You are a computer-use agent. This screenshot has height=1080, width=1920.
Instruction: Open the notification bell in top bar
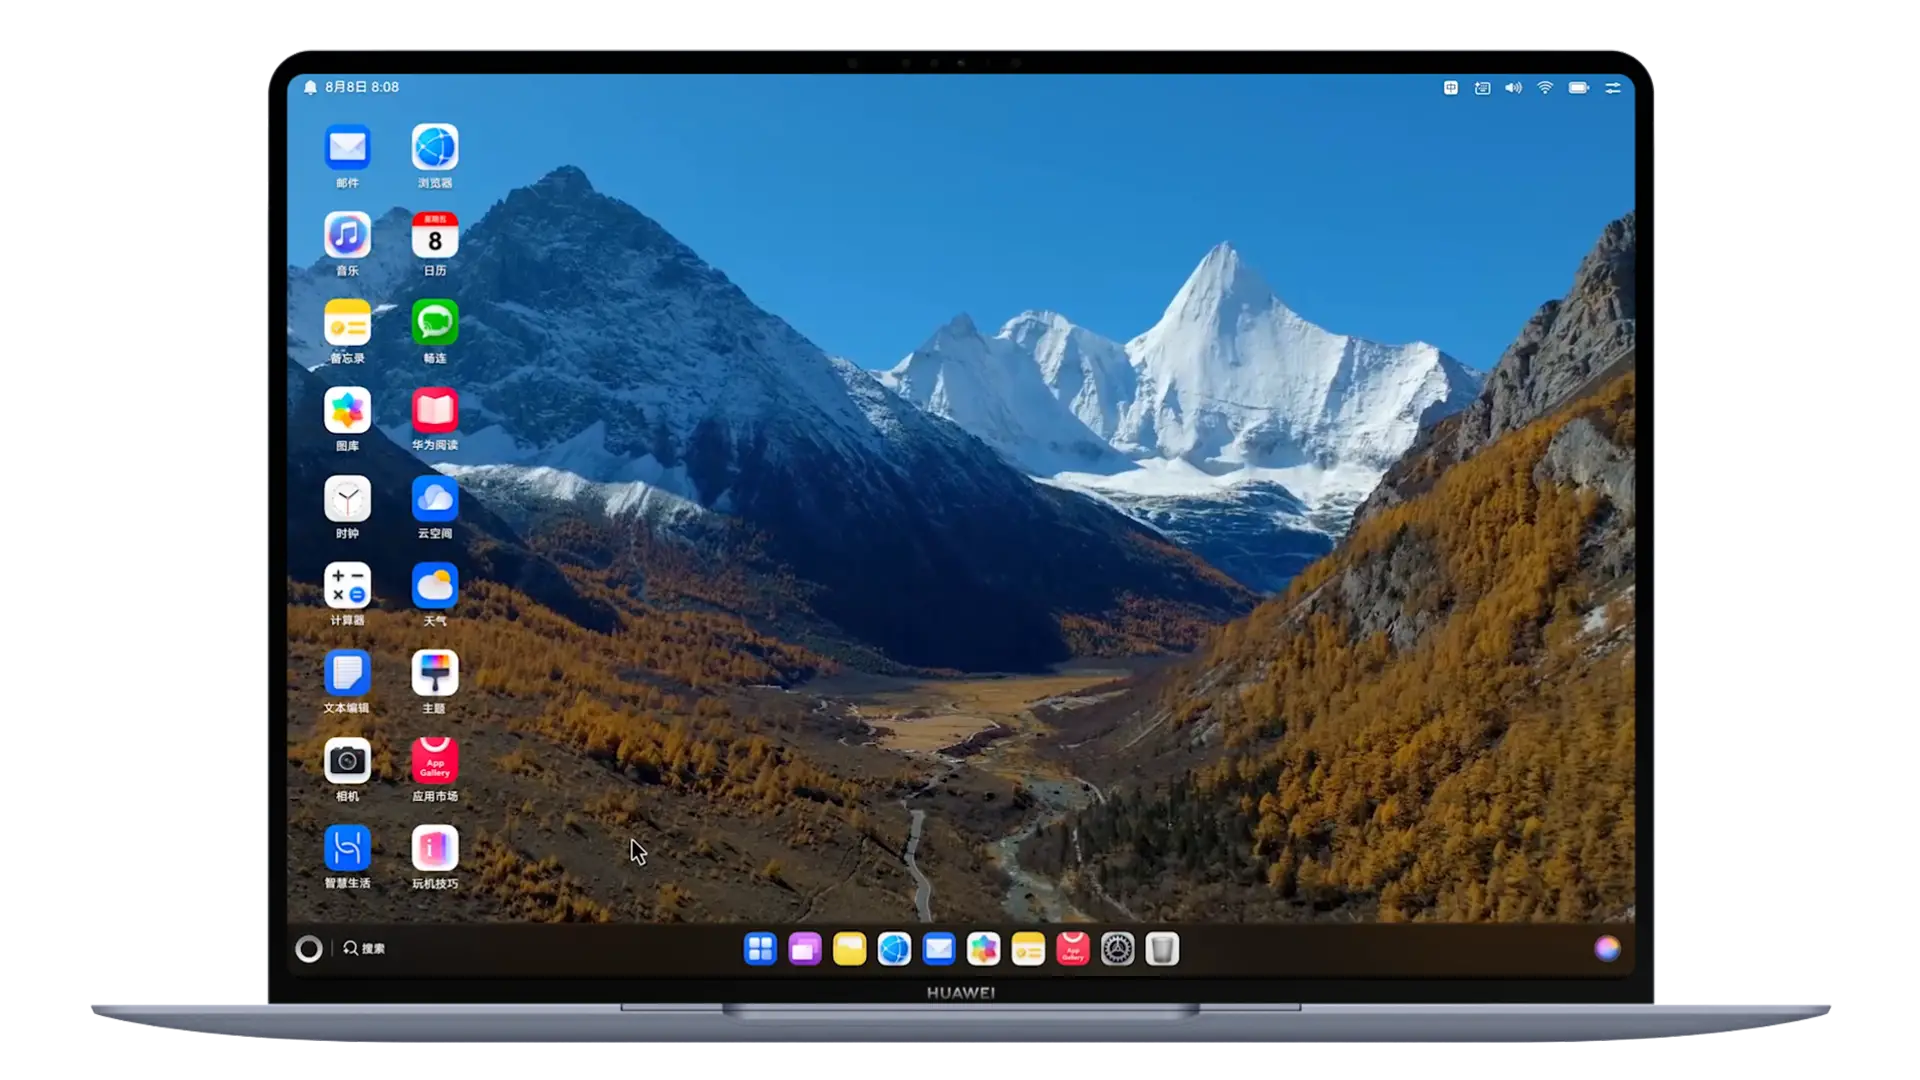310,88
